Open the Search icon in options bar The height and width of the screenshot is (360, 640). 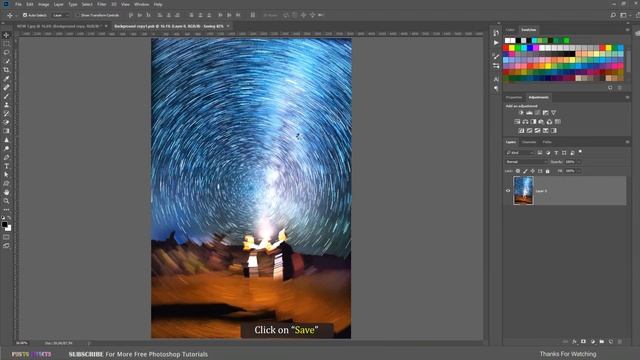[613, 15]
